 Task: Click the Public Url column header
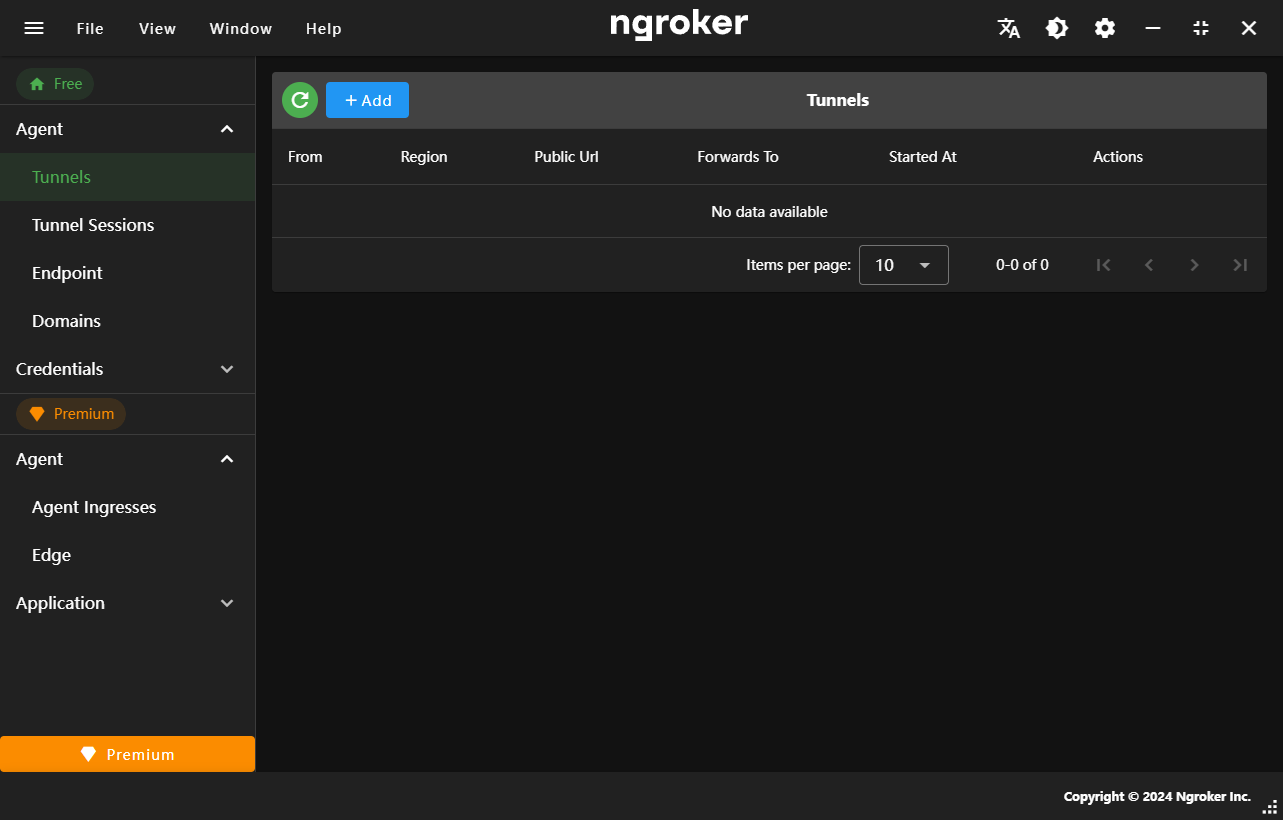[x=566, y=157]
